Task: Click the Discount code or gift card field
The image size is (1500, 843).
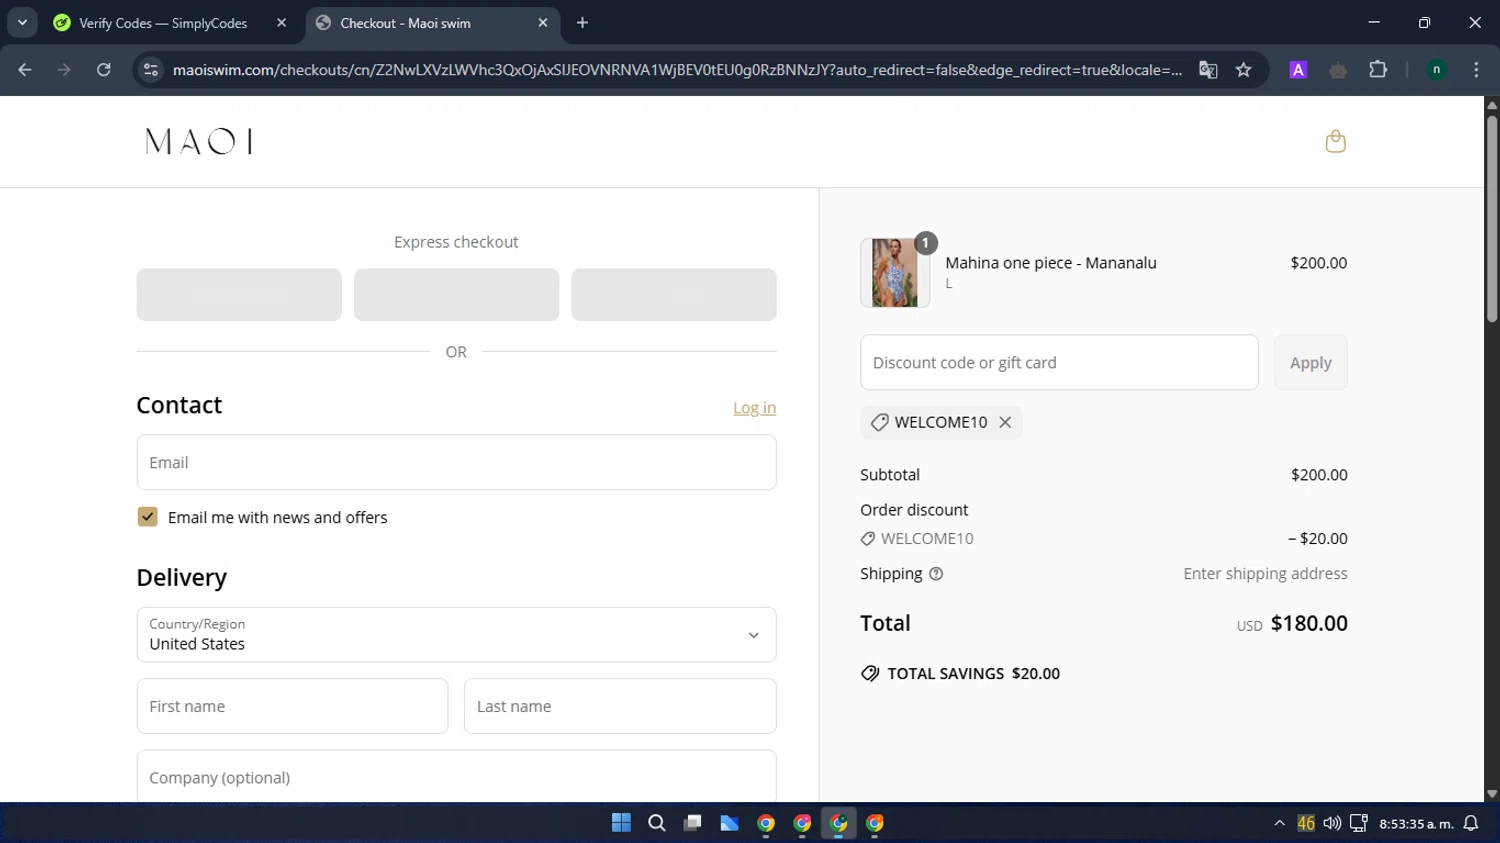Action: click(x=1059, y=362)
